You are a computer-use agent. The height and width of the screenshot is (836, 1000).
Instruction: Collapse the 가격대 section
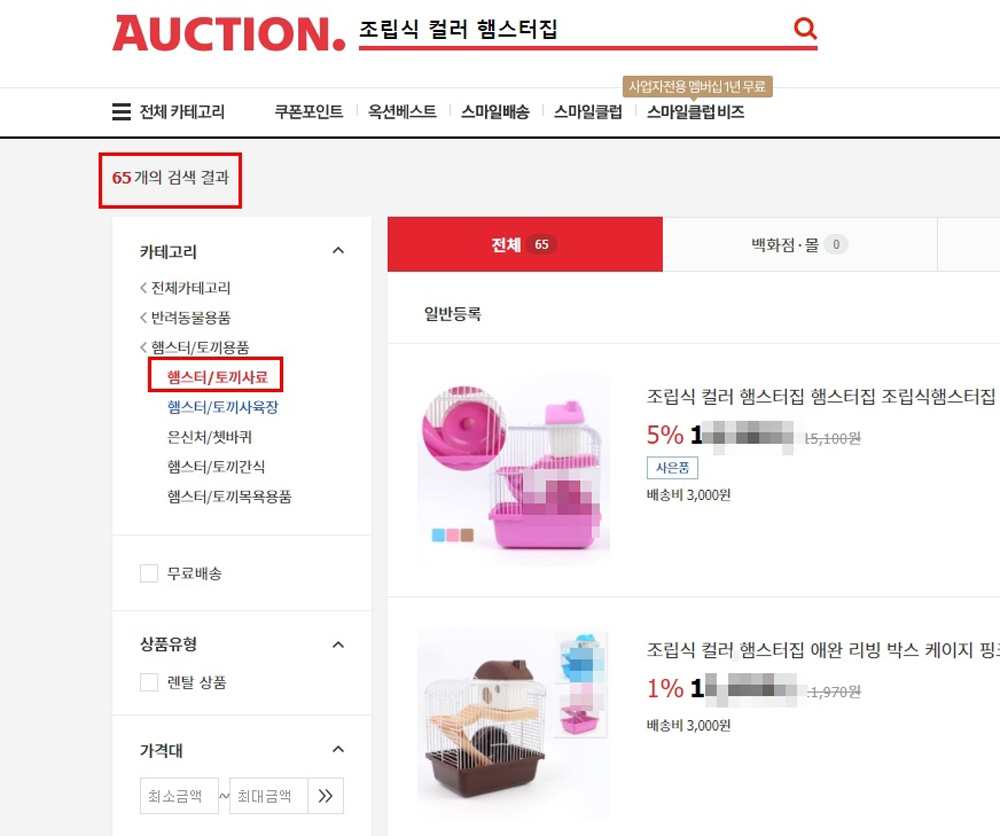point(338,749)
